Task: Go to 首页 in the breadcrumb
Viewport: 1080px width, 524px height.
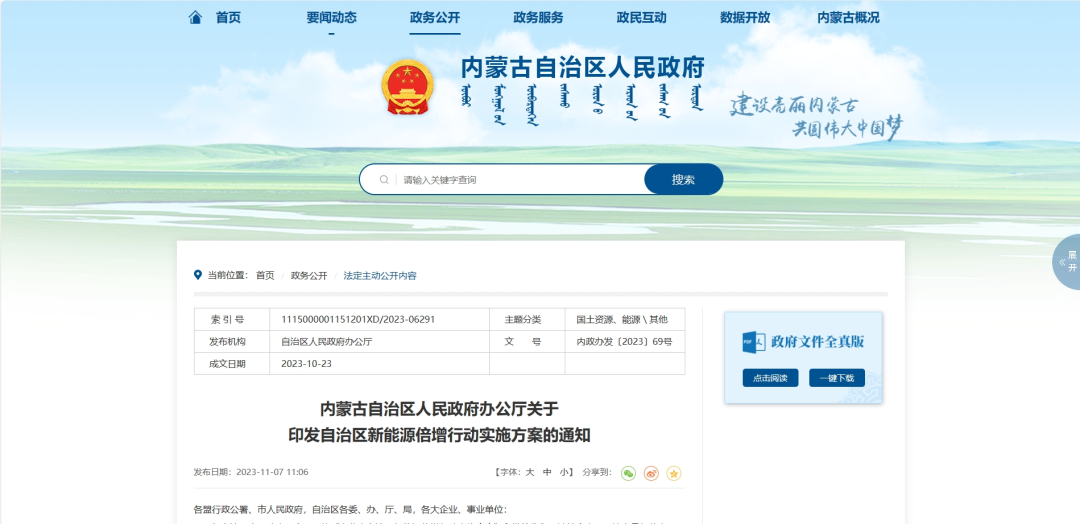Action: pyautogui.click(x=265, y=275)
